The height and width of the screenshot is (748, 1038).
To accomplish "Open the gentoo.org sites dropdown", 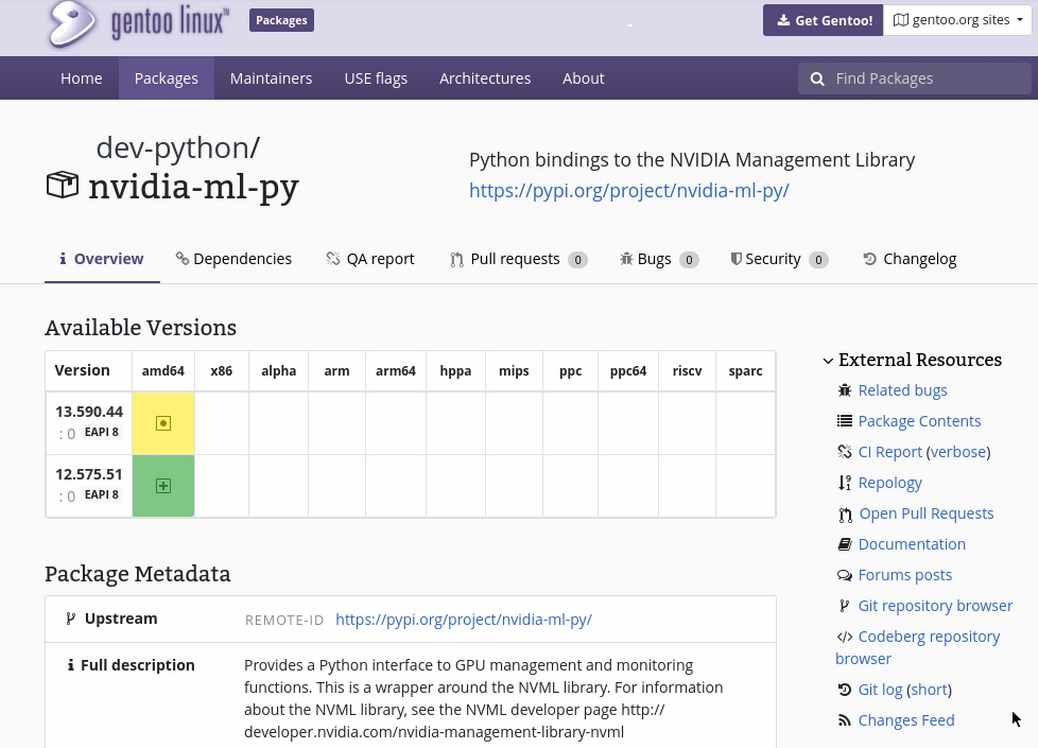I will click(x=957, y=20).
